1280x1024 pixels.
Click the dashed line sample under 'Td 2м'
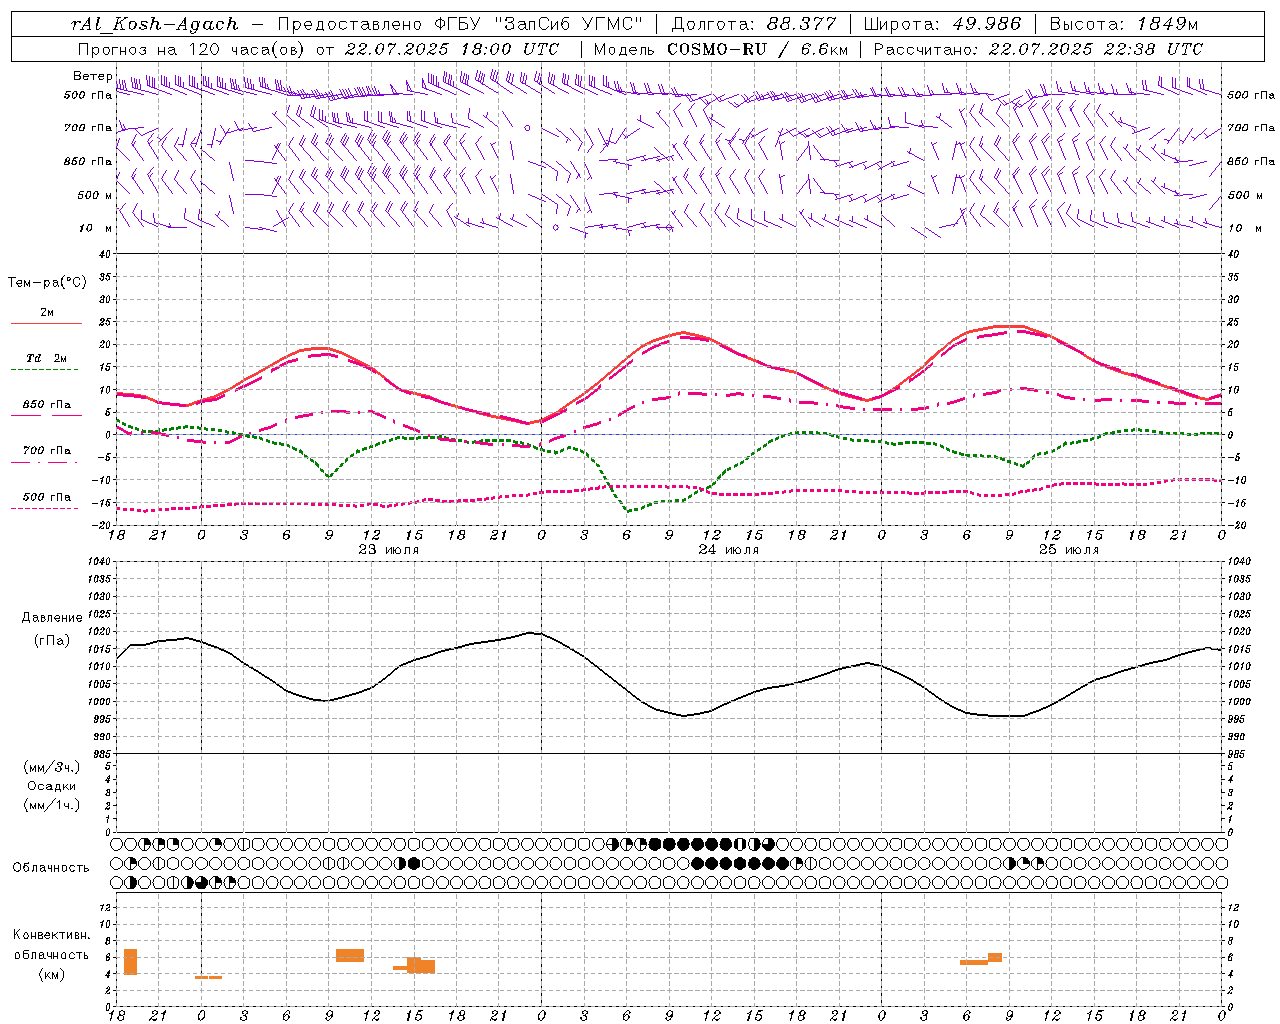[46, 370]
